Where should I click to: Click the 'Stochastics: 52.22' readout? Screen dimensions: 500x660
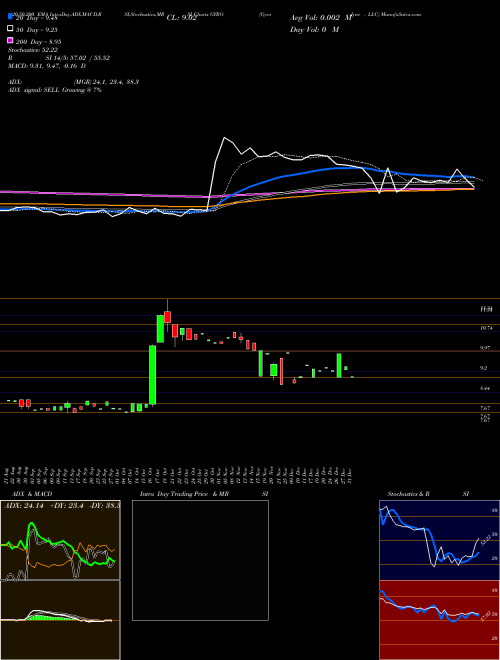click(32, 50)
